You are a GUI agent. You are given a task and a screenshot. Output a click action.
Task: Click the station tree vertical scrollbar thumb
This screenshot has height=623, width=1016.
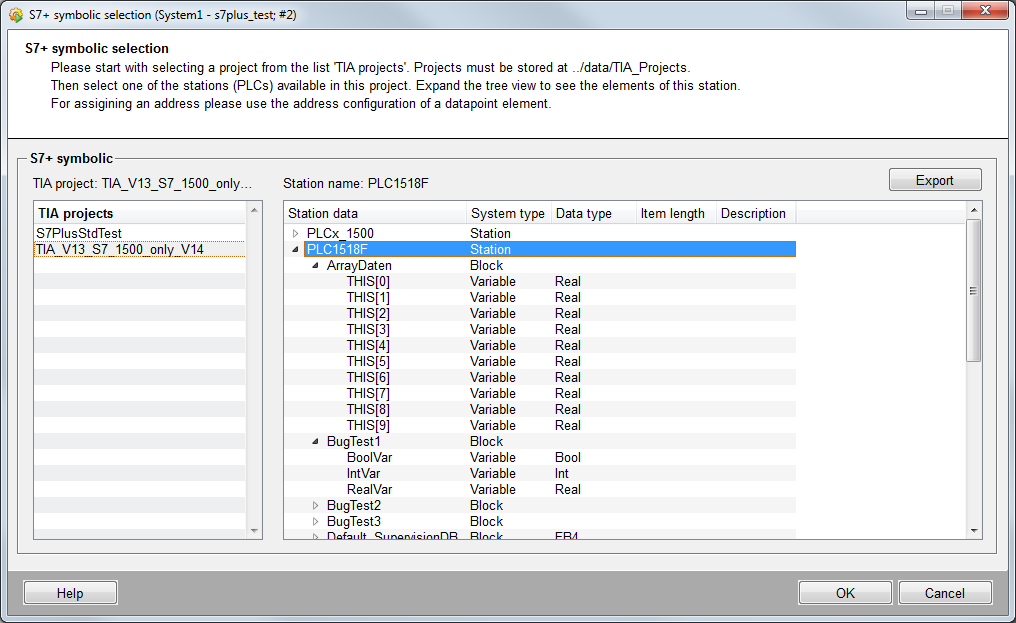(973, 290)
